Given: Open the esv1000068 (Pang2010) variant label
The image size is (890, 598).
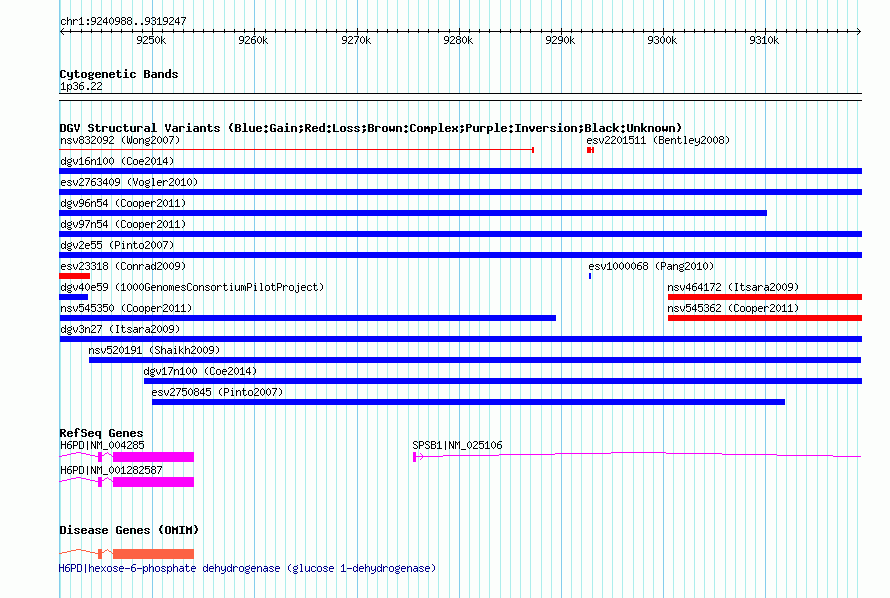Looking at the screenshot, I should pos(651,266).
